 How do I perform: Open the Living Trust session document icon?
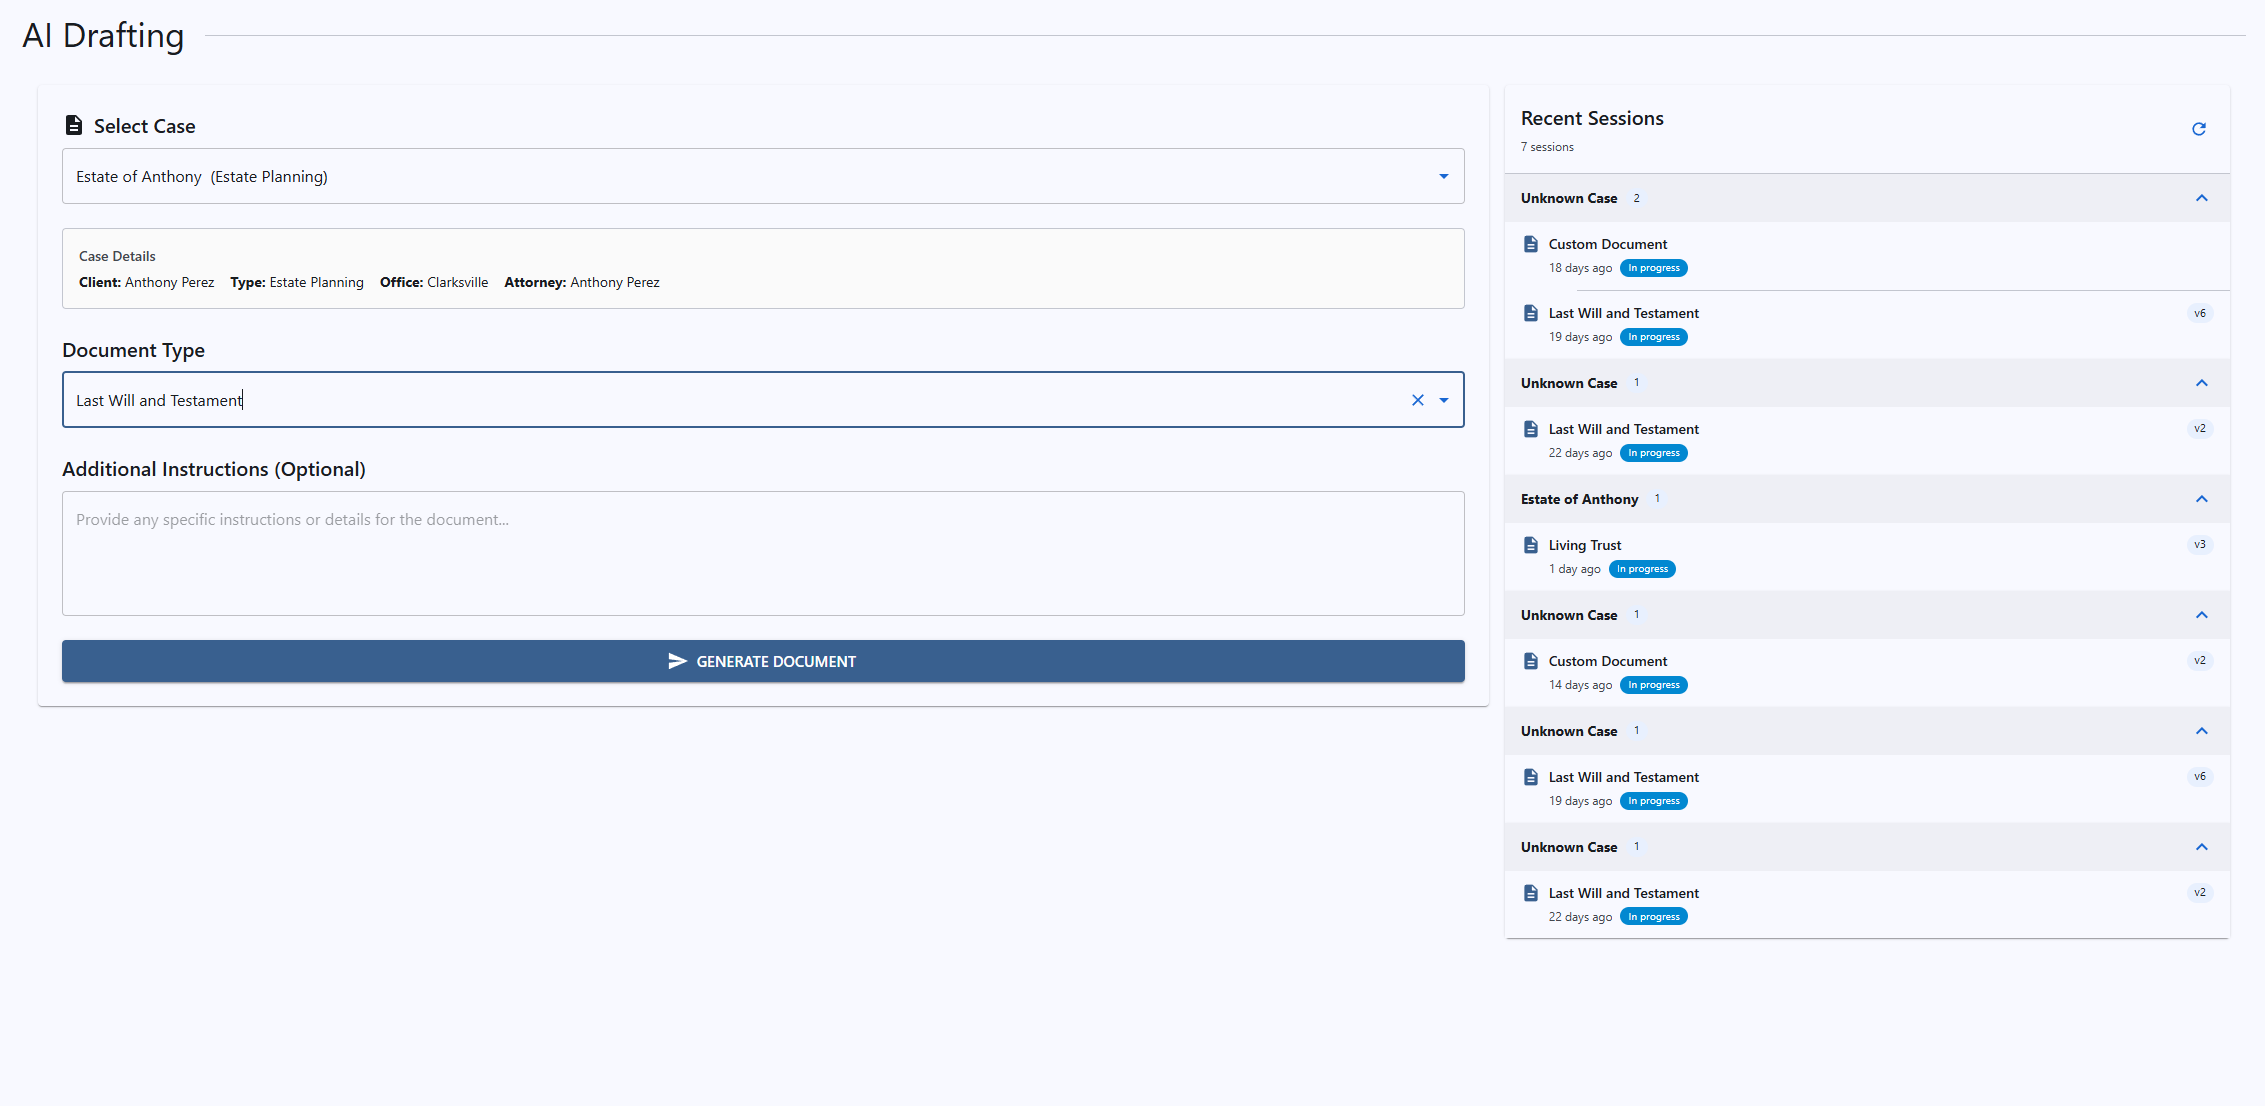pos(1530,545)
